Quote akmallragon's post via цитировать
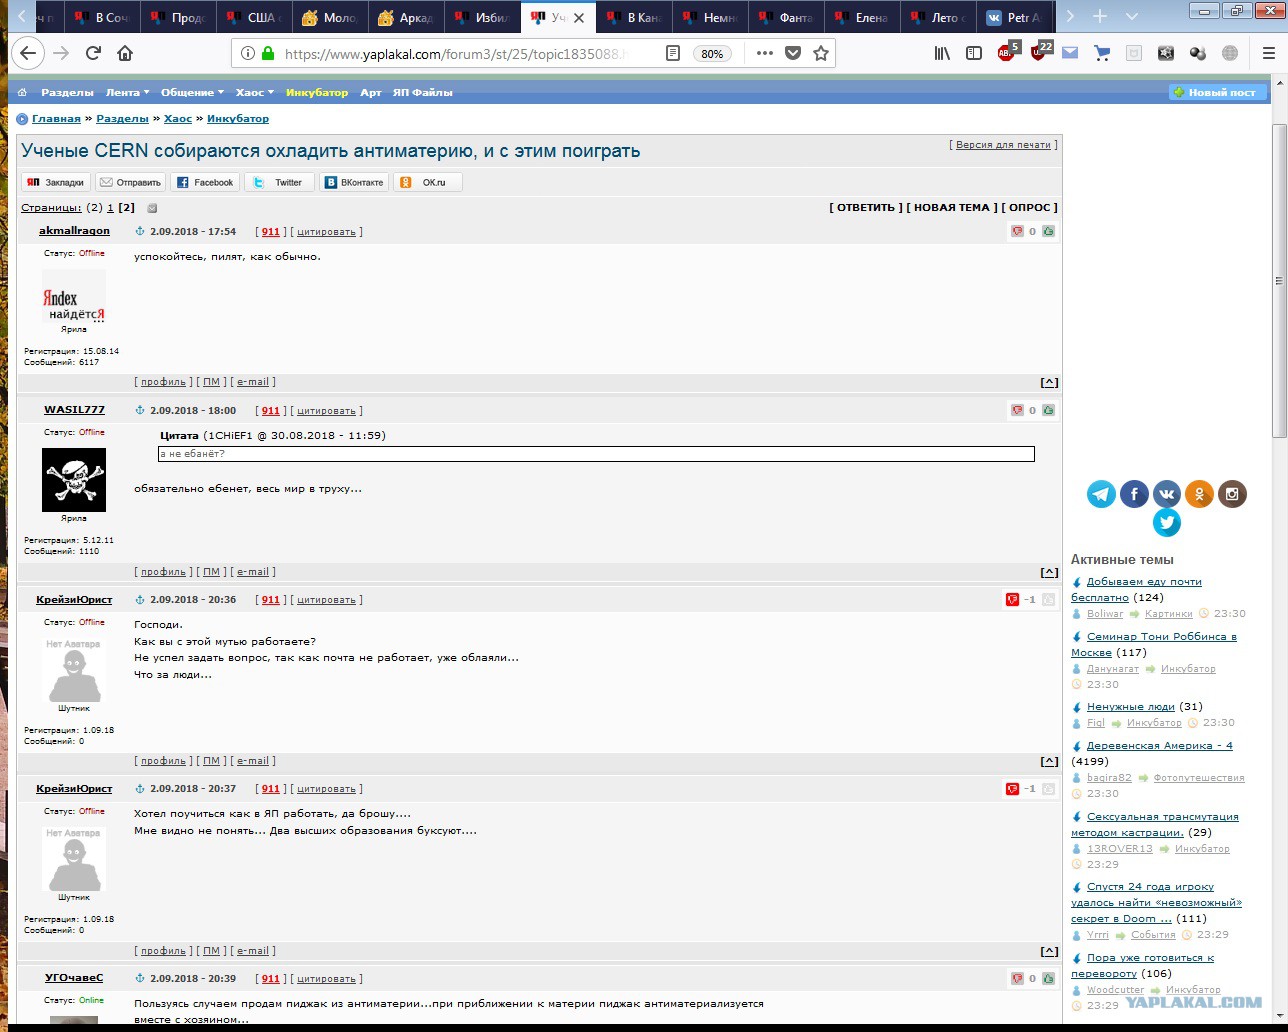 click(x=326, y=232)
